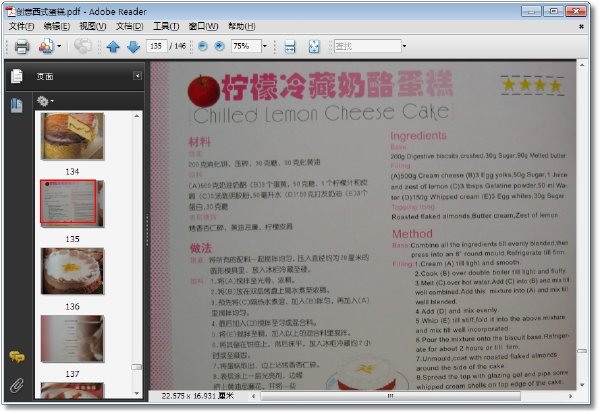Viewport: 600px width, 414px height.
Task: Click the Chilled Lemon Cheese Cake title
Action: pyautogui.click(x=321, y=114)
